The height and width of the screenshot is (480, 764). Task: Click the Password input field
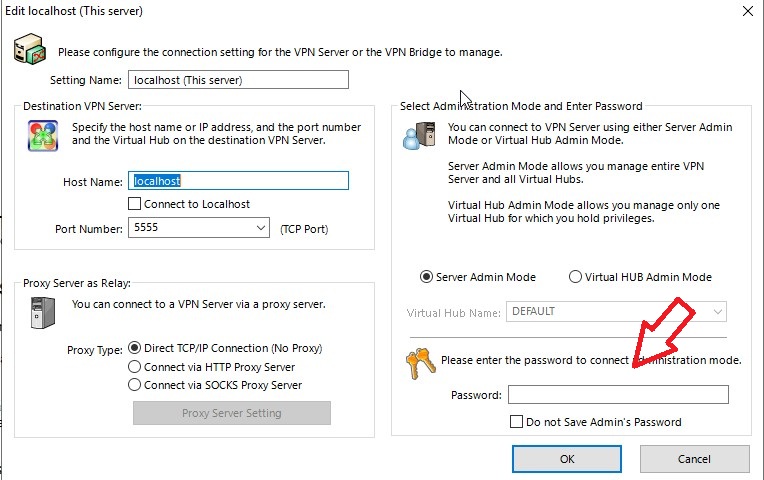click(x=618, y=395)
